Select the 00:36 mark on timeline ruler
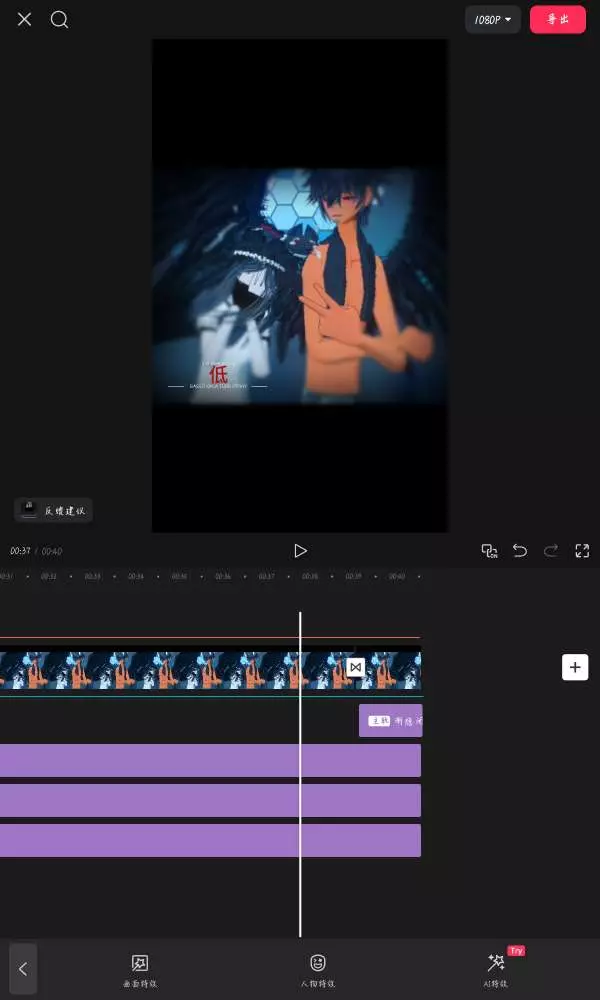Screen dimensions: 600x1000 pyautogui.click(x=223, y=577)
